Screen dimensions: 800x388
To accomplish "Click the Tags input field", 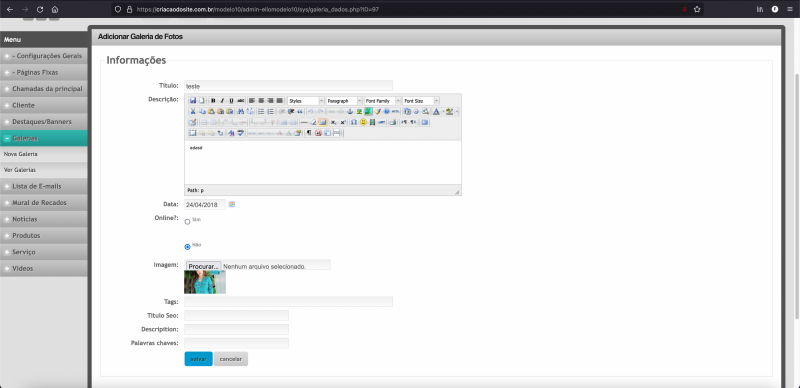I will click(288, 302).
